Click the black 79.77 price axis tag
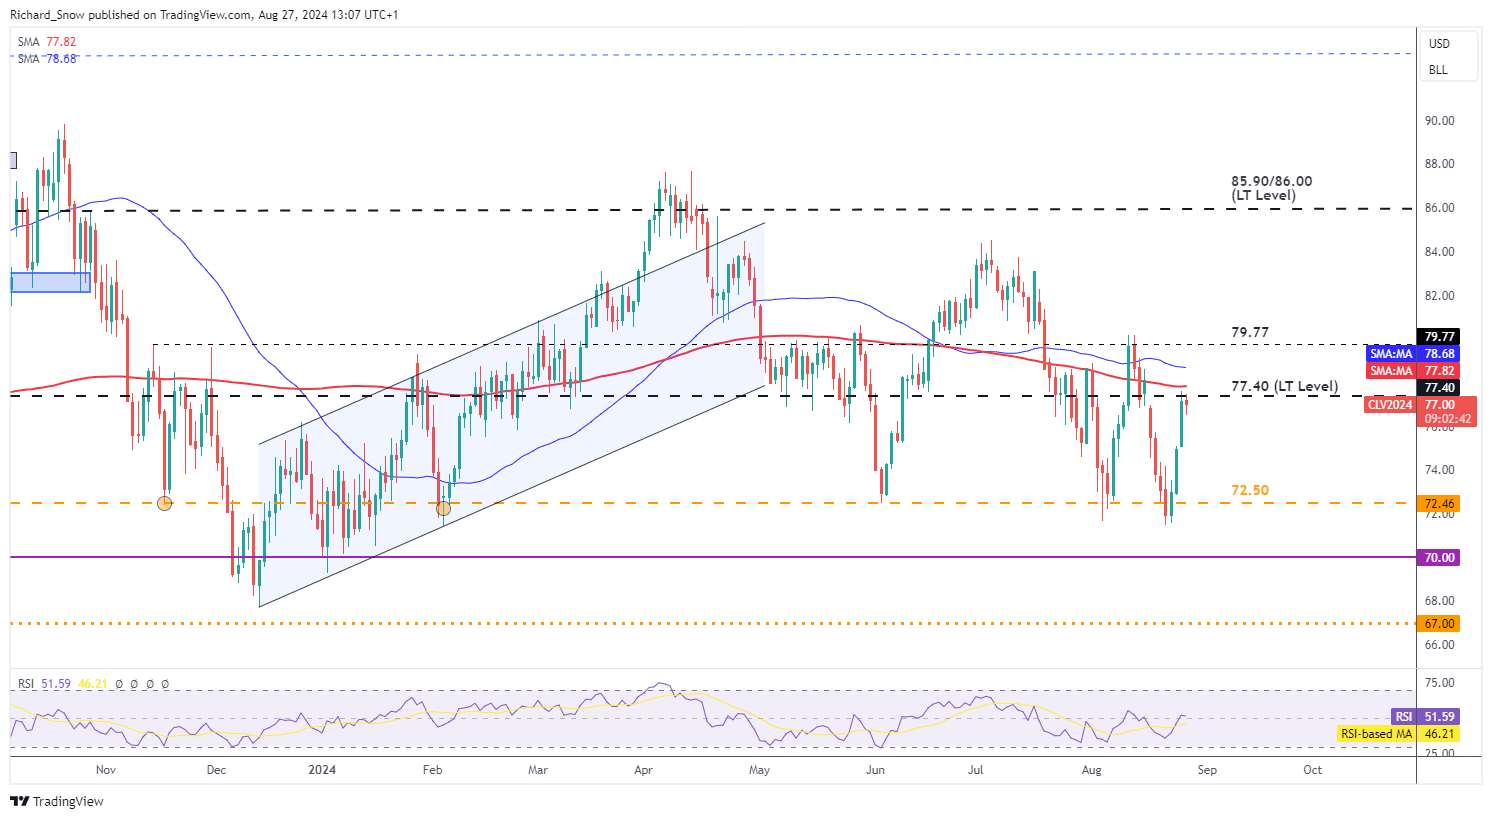The image size is (1492, 819). [x=1439, y=337]
